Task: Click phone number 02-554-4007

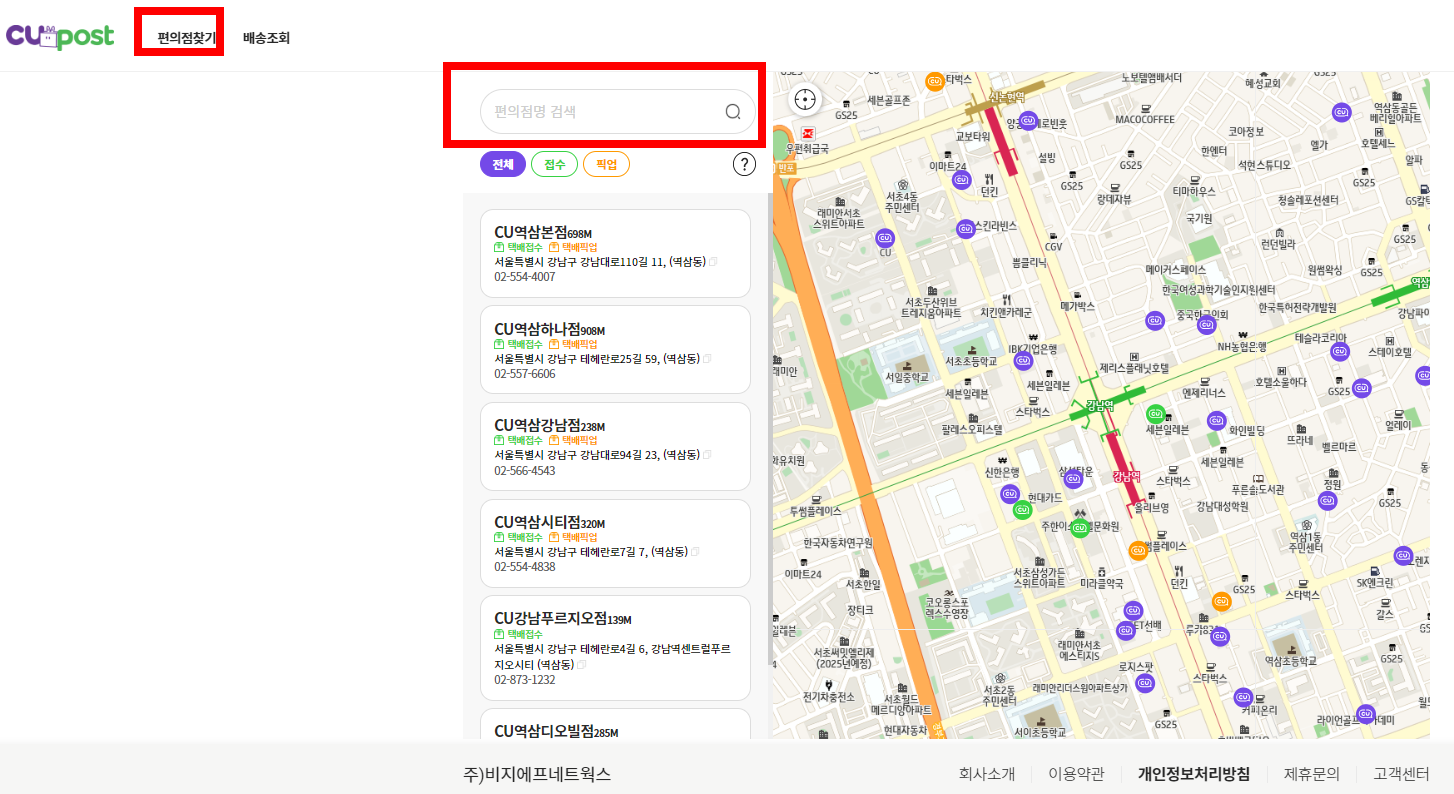Action: tap(525, 277)
